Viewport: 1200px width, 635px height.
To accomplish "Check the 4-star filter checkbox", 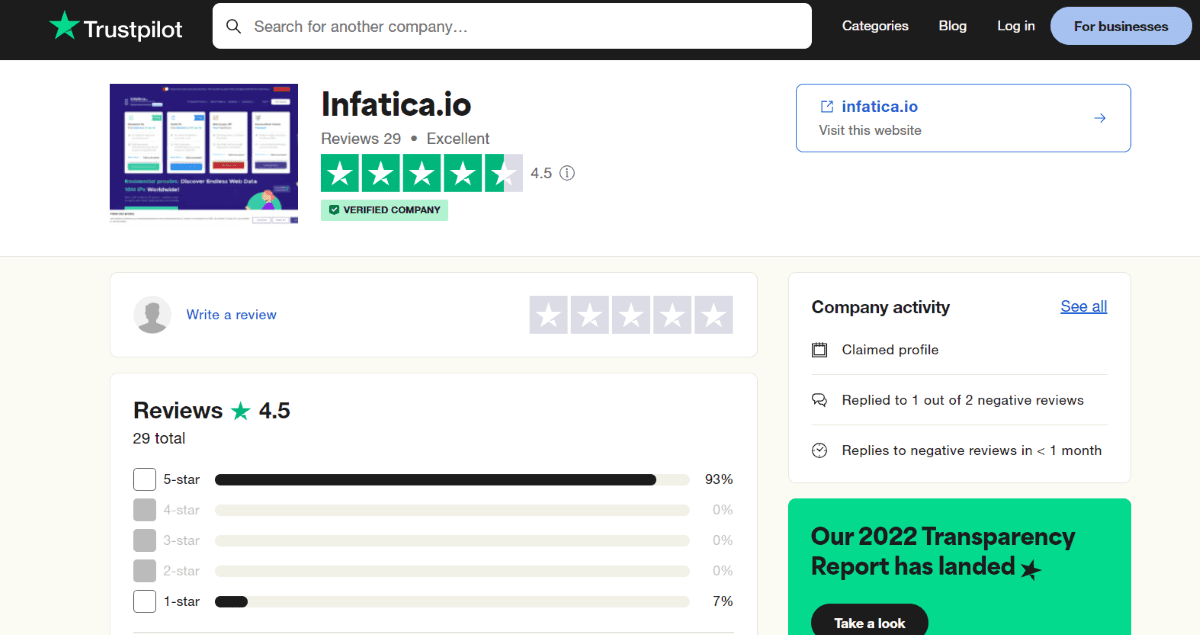I will (x=145, y=510).
